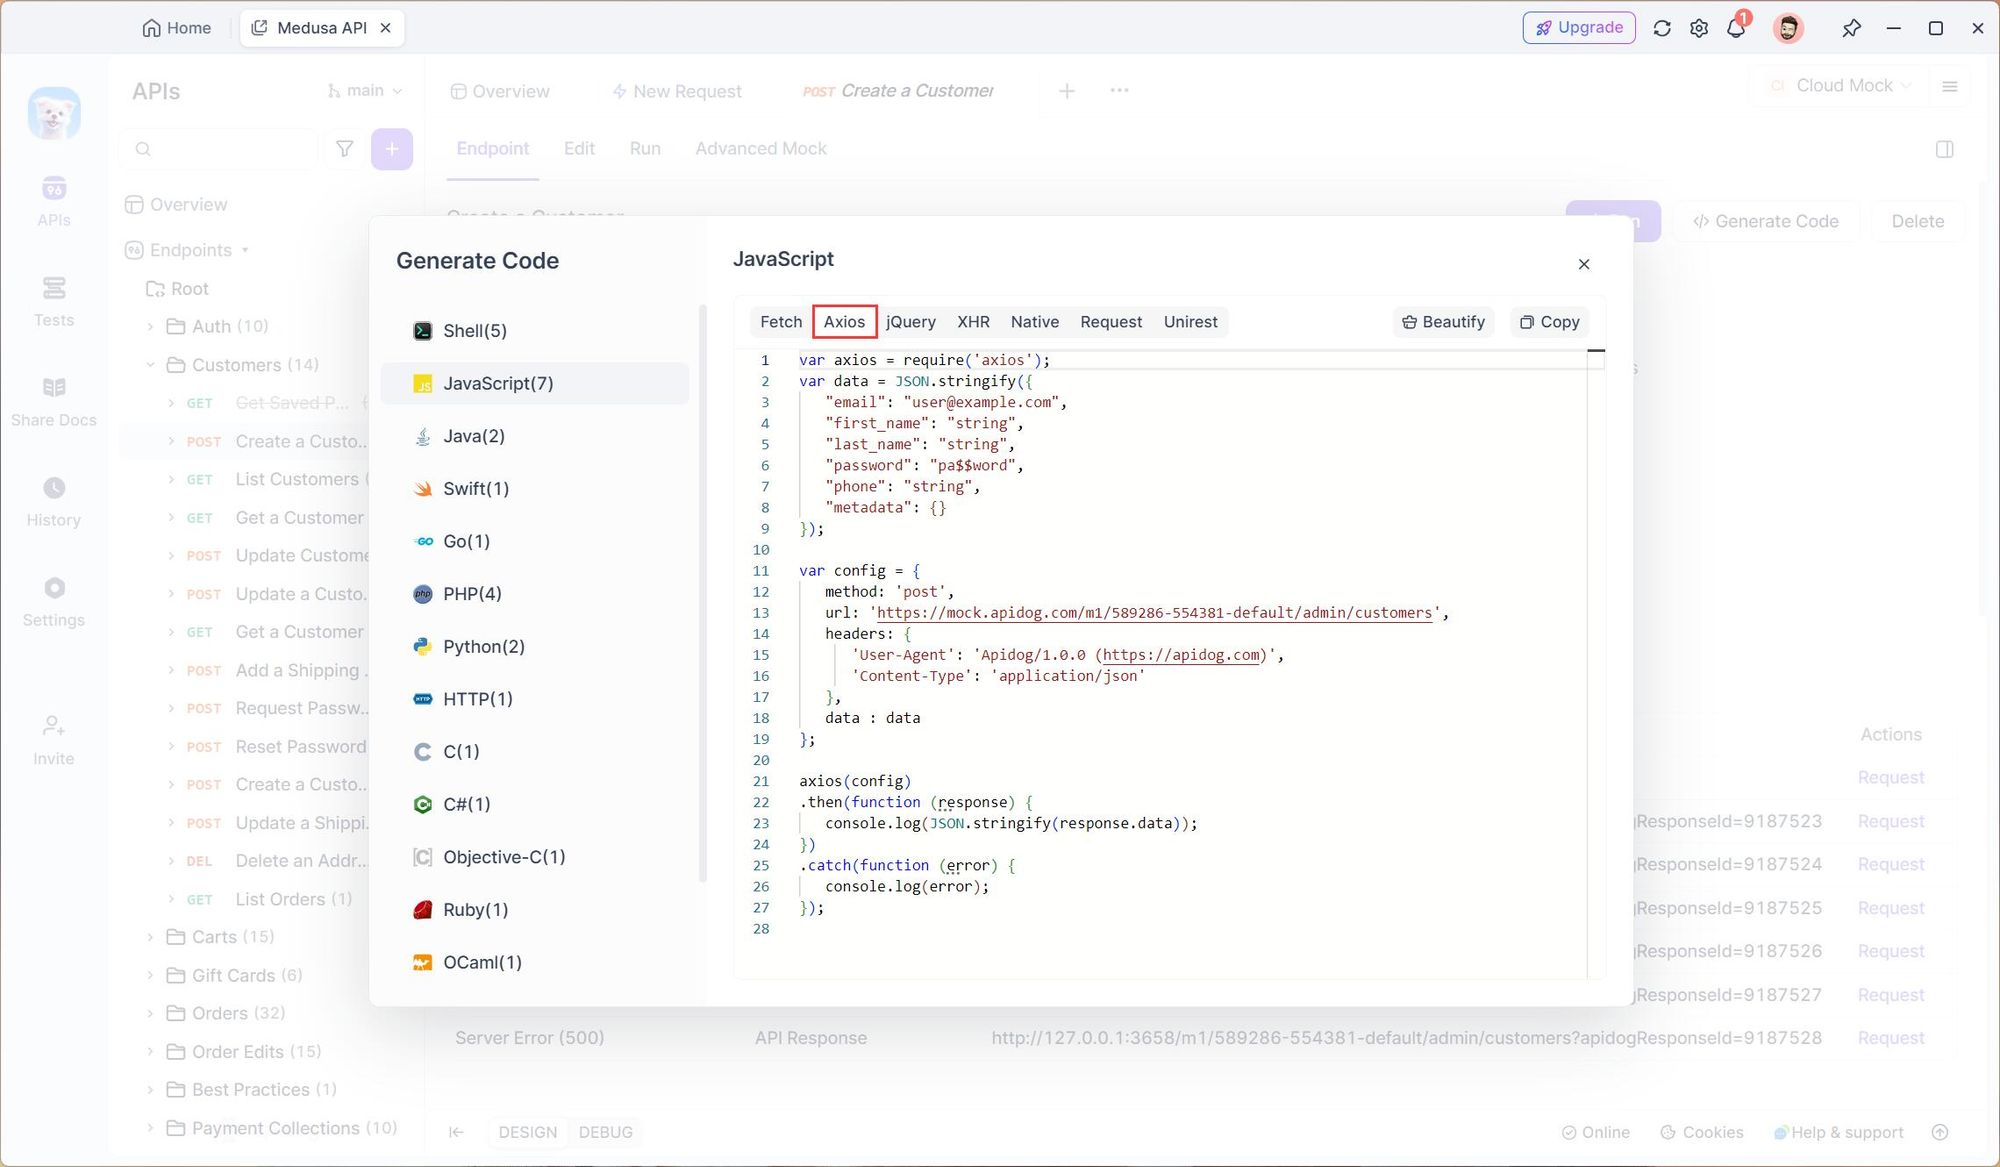2000x1167 pixels.
Task: Open the tab bar more options ellipsis
Action: (1119, 91)
